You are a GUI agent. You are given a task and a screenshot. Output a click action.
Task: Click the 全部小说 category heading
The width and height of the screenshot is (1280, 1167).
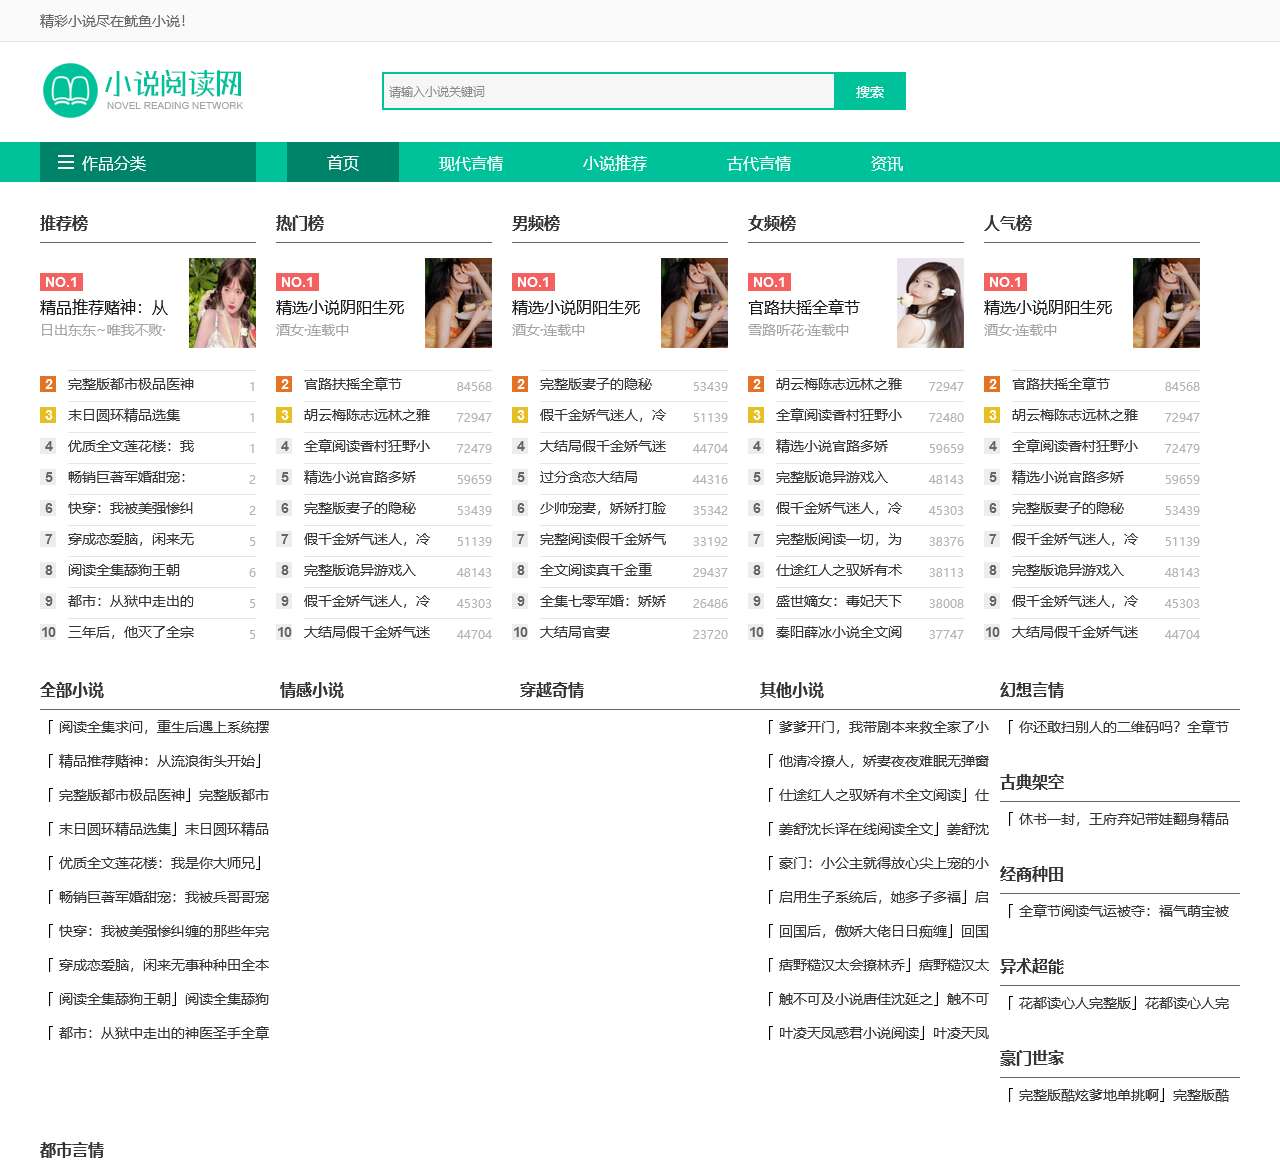pyautogui.click(x=72, y=690)
